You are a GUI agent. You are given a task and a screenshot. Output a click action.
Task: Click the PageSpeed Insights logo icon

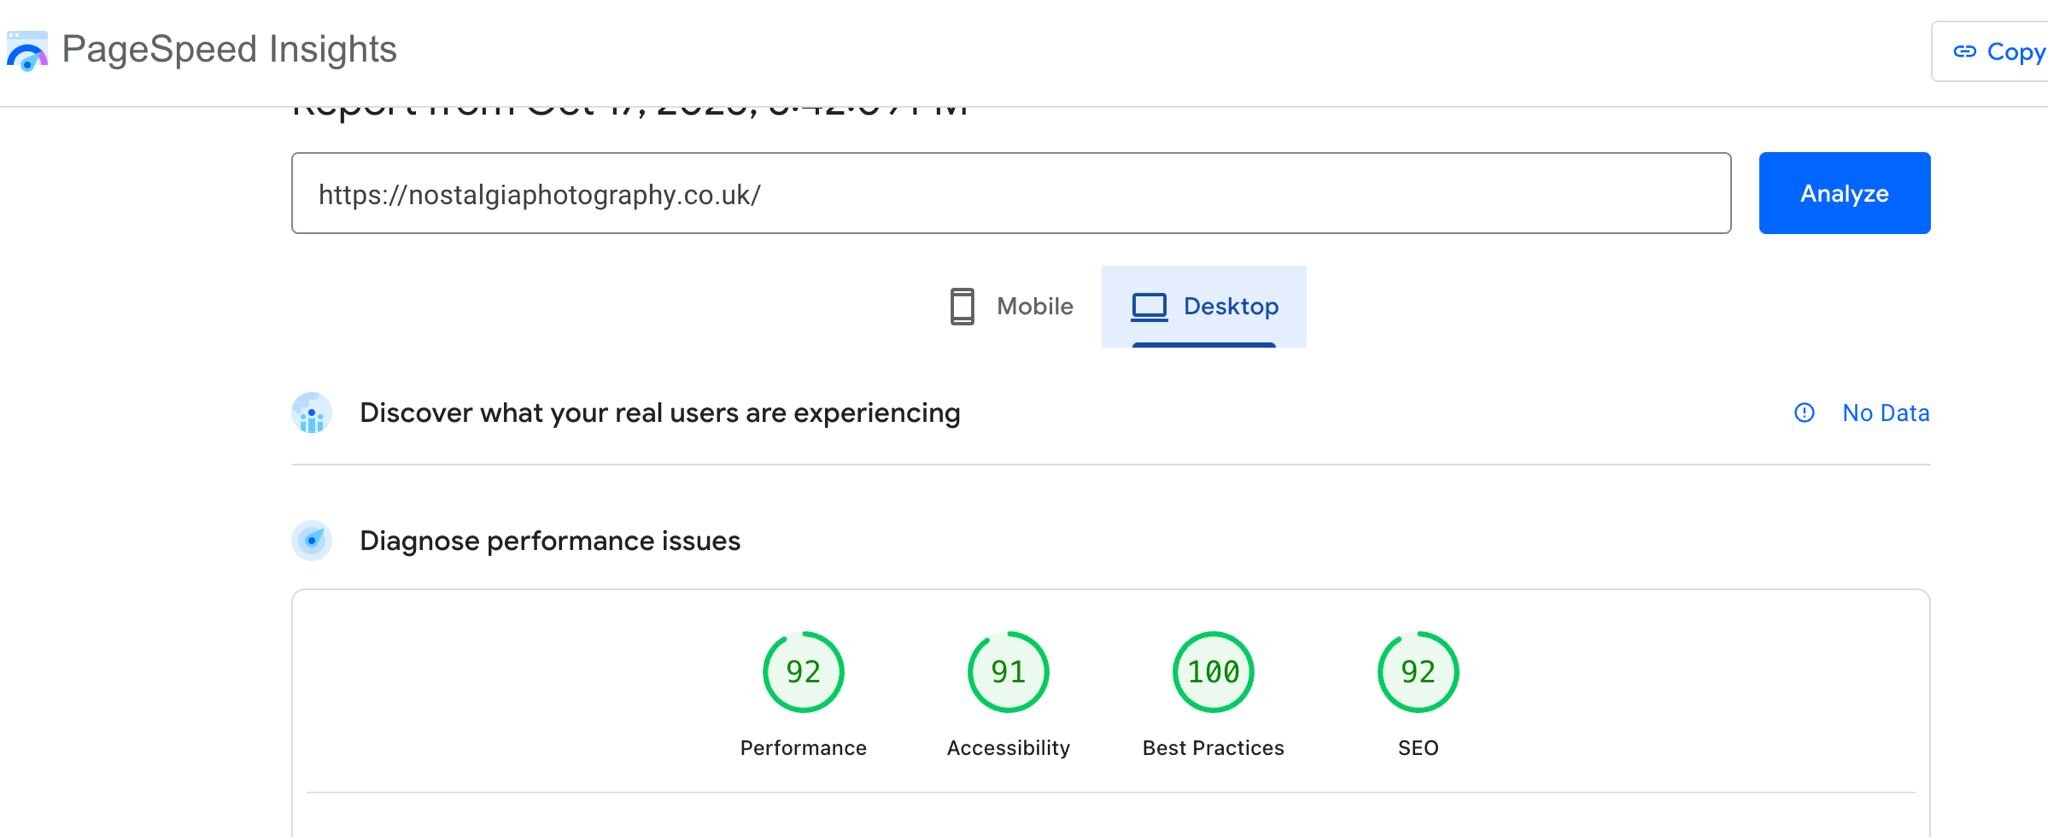click(27, 51)
